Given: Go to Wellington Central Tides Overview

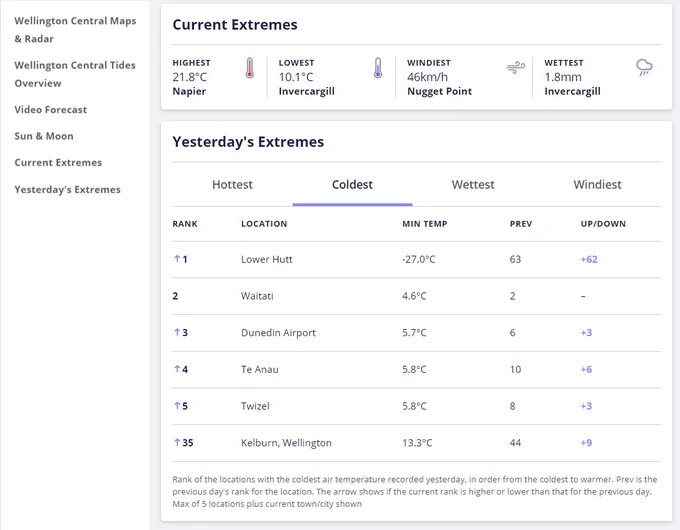Looking at the screenshot, I should [75, 74].
